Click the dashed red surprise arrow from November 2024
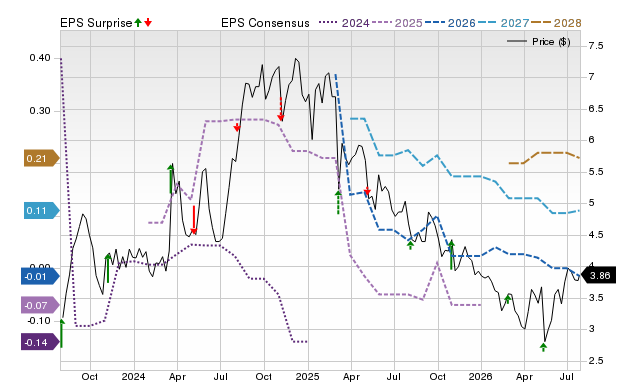The image size is (640, 382). pos(281,109)
